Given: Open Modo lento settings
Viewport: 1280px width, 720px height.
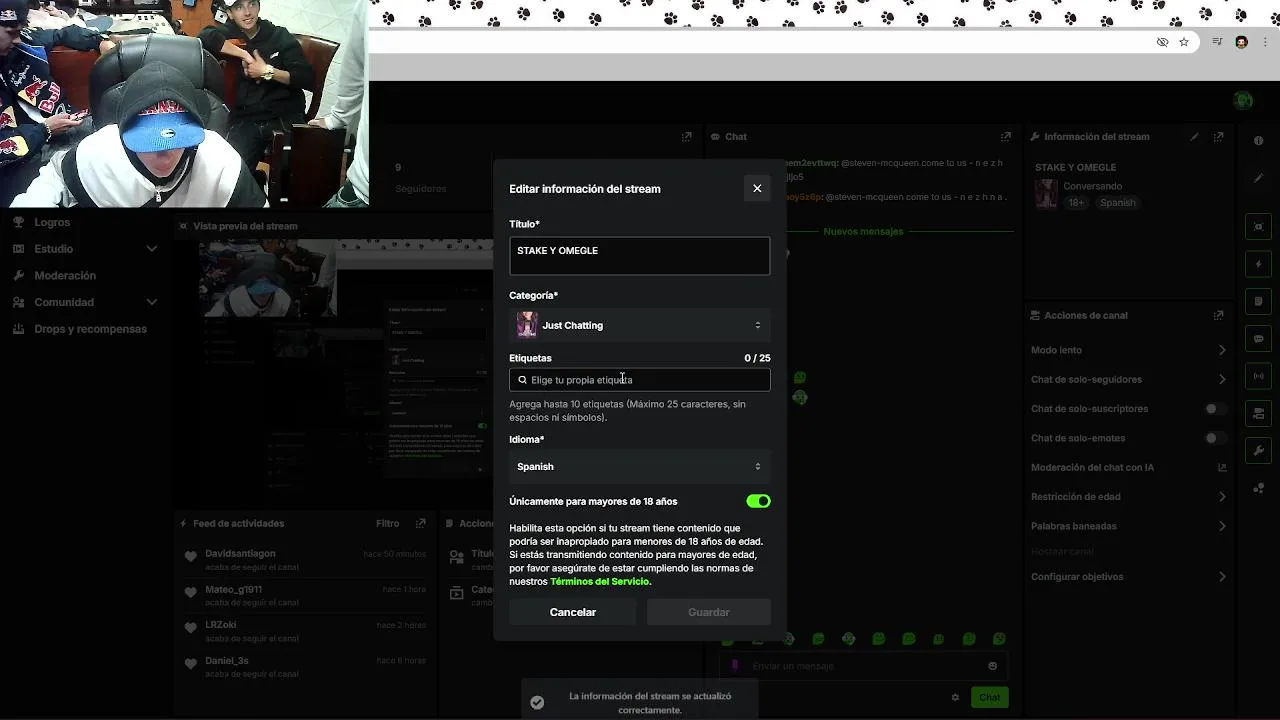Looking at the screenshot, I should pos(1128,350).
